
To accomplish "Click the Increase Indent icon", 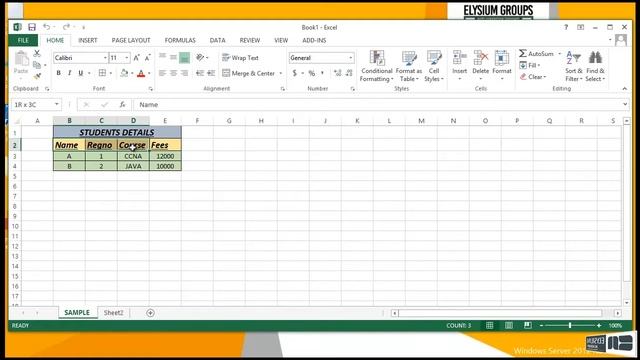I will [211, 73].
